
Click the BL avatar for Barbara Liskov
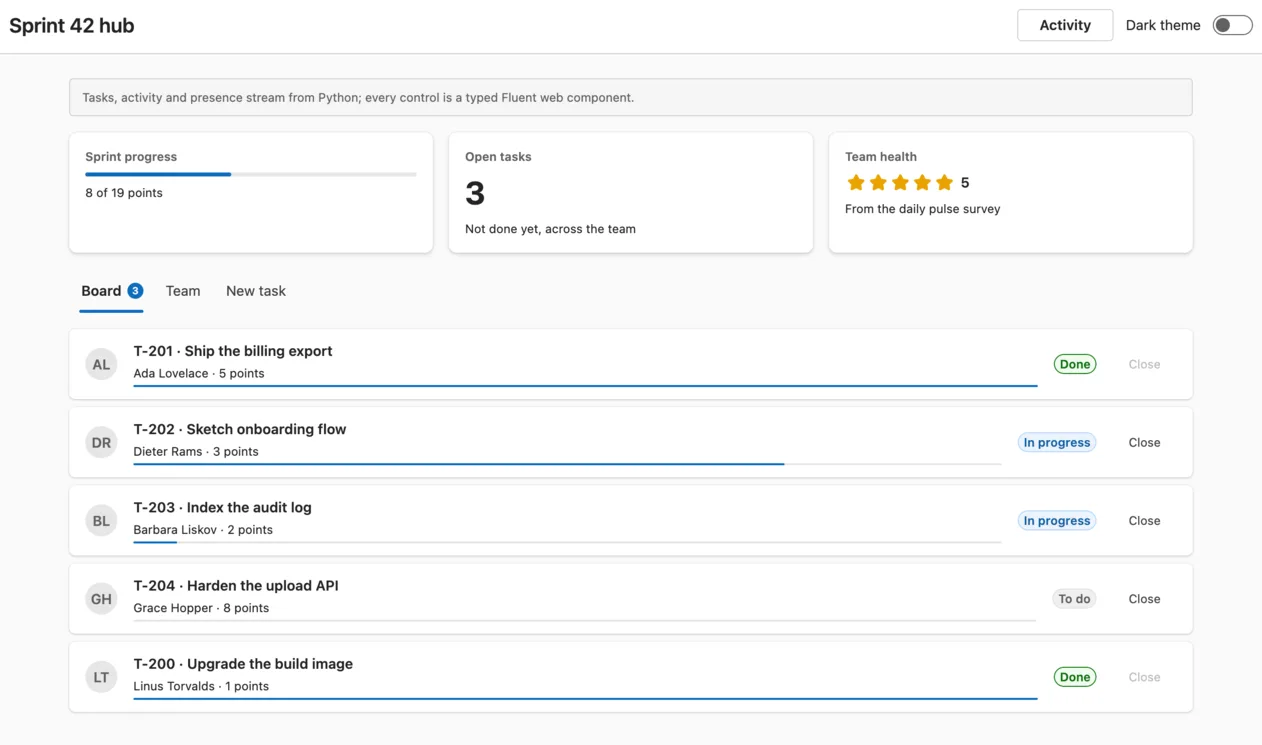point(101,520)
